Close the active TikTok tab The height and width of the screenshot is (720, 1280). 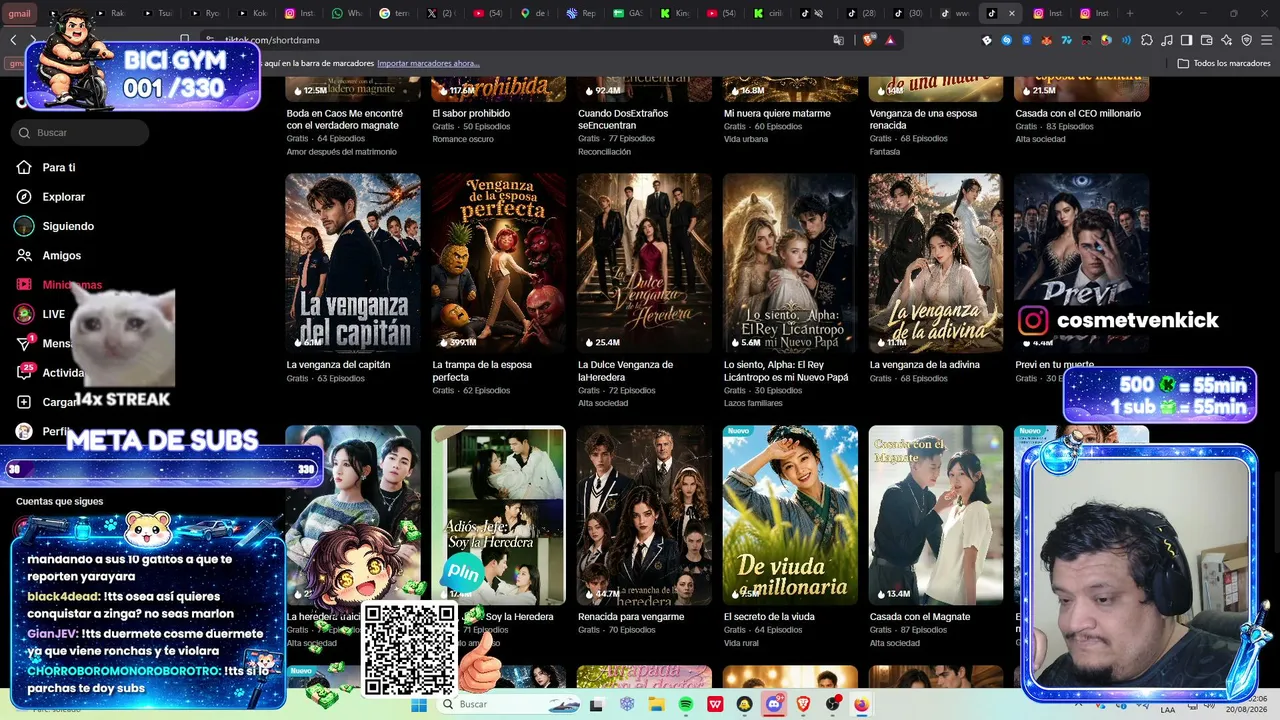1012,13
